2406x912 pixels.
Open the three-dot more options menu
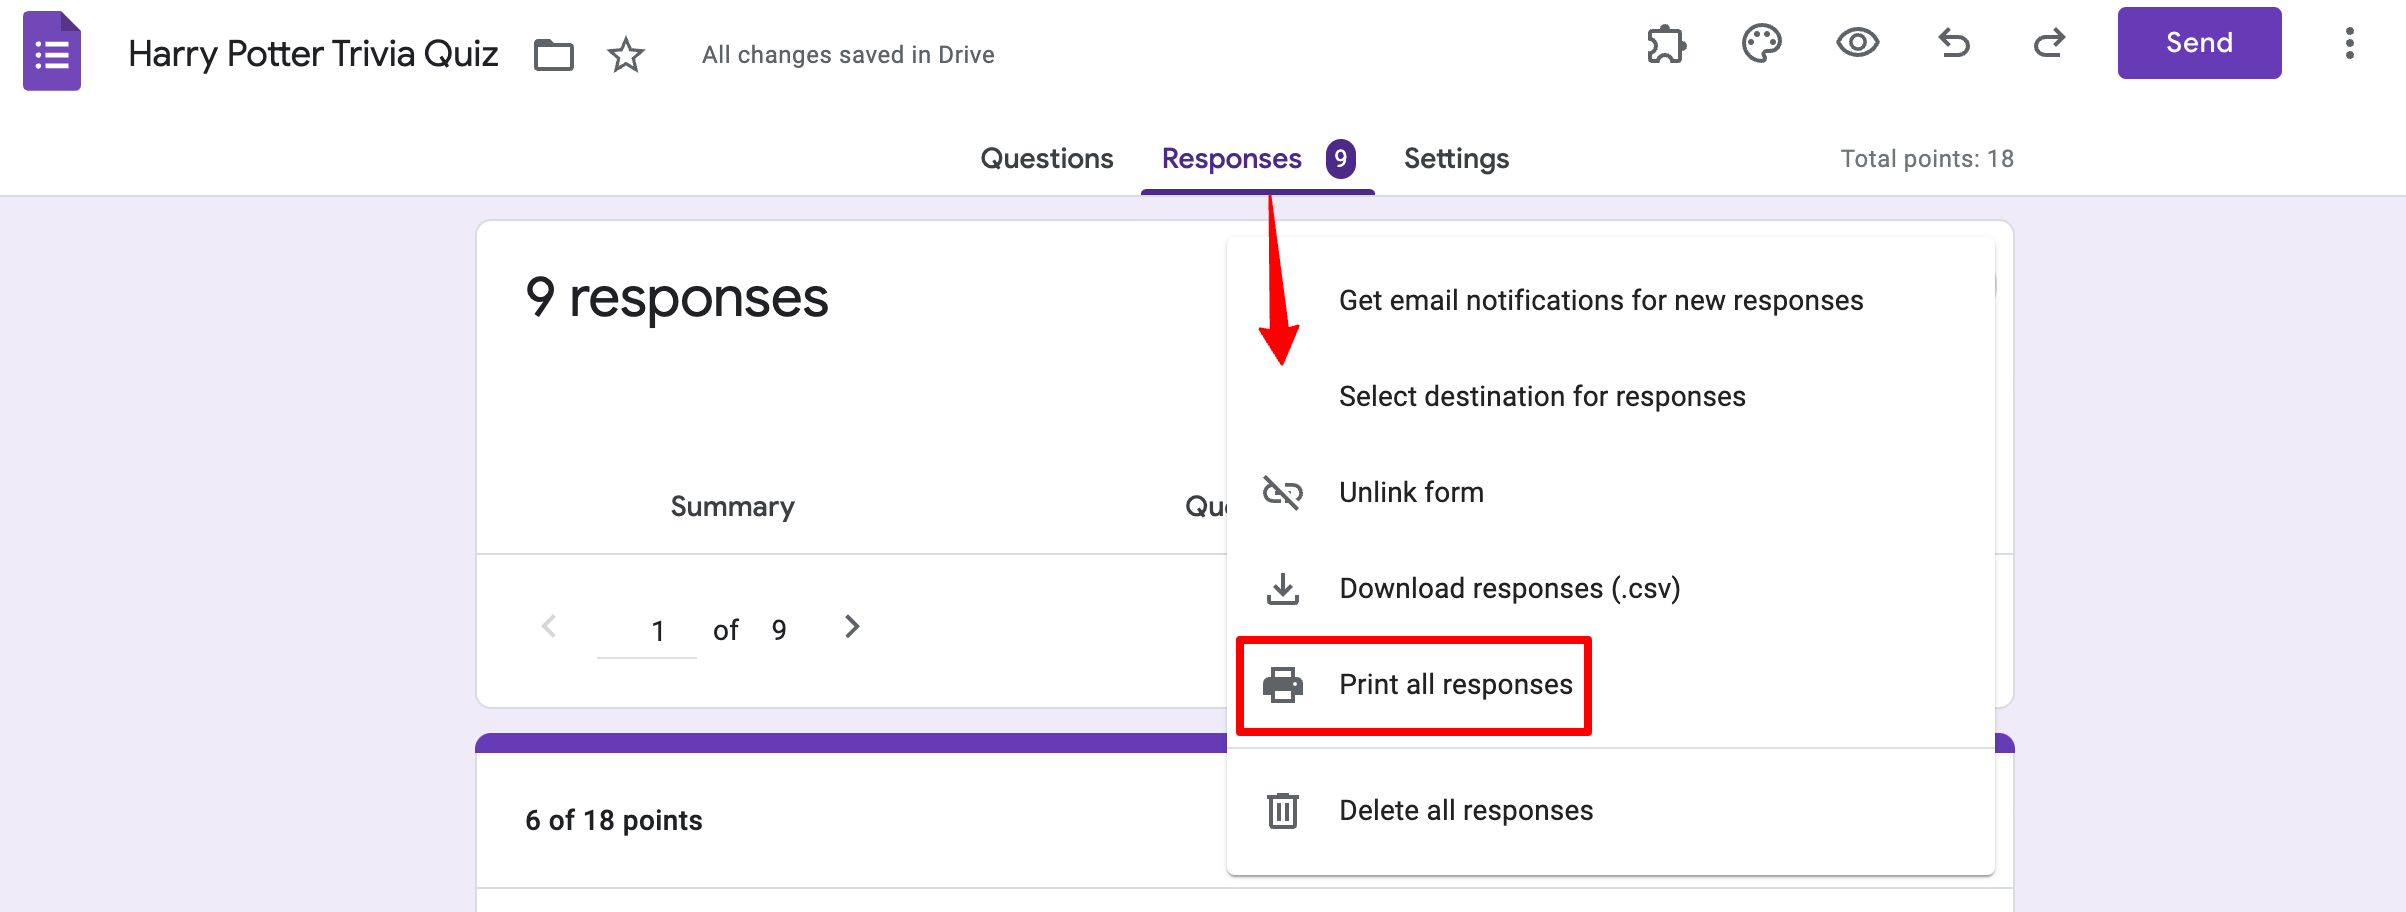(2349, 43)
